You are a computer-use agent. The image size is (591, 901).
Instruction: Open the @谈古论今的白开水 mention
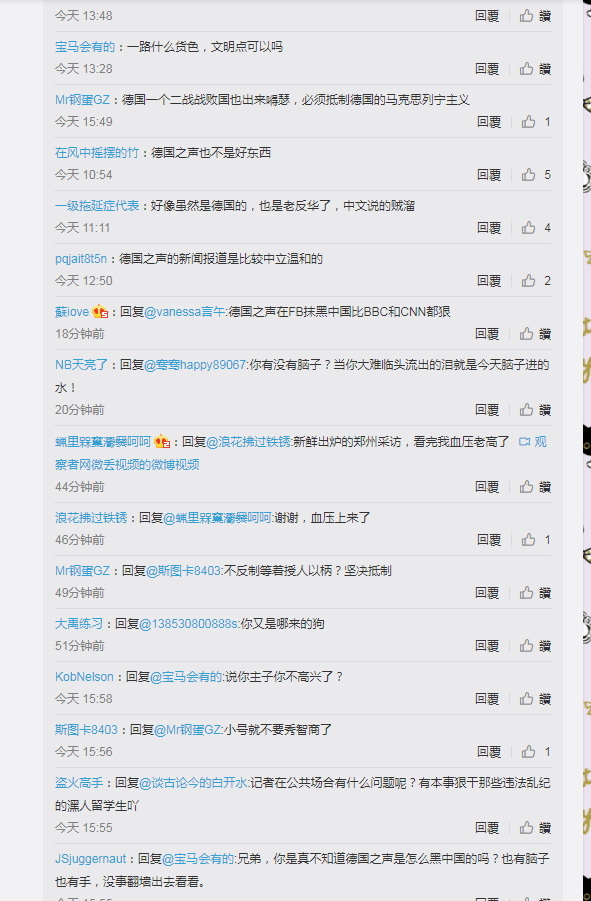point(194,783)
